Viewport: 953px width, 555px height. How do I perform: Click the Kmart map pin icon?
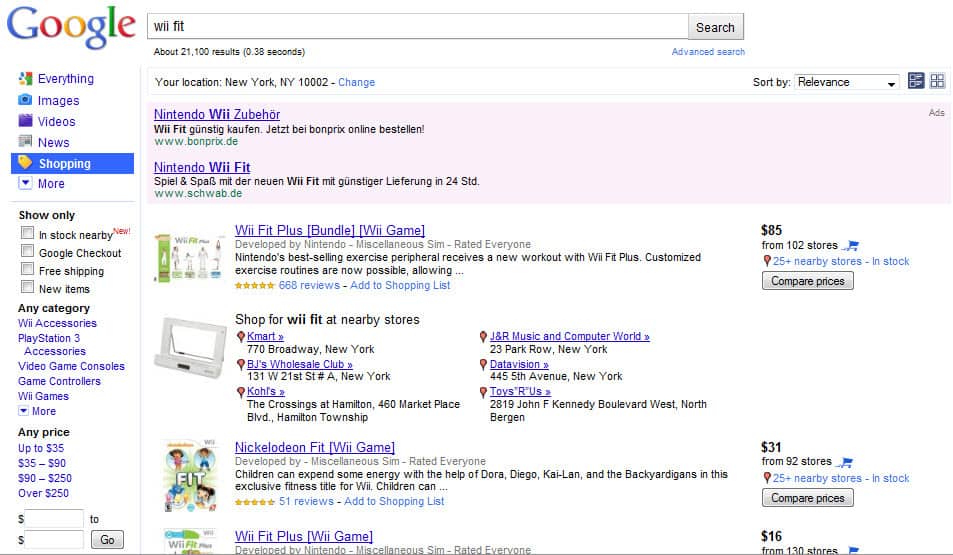click(241, 336)
